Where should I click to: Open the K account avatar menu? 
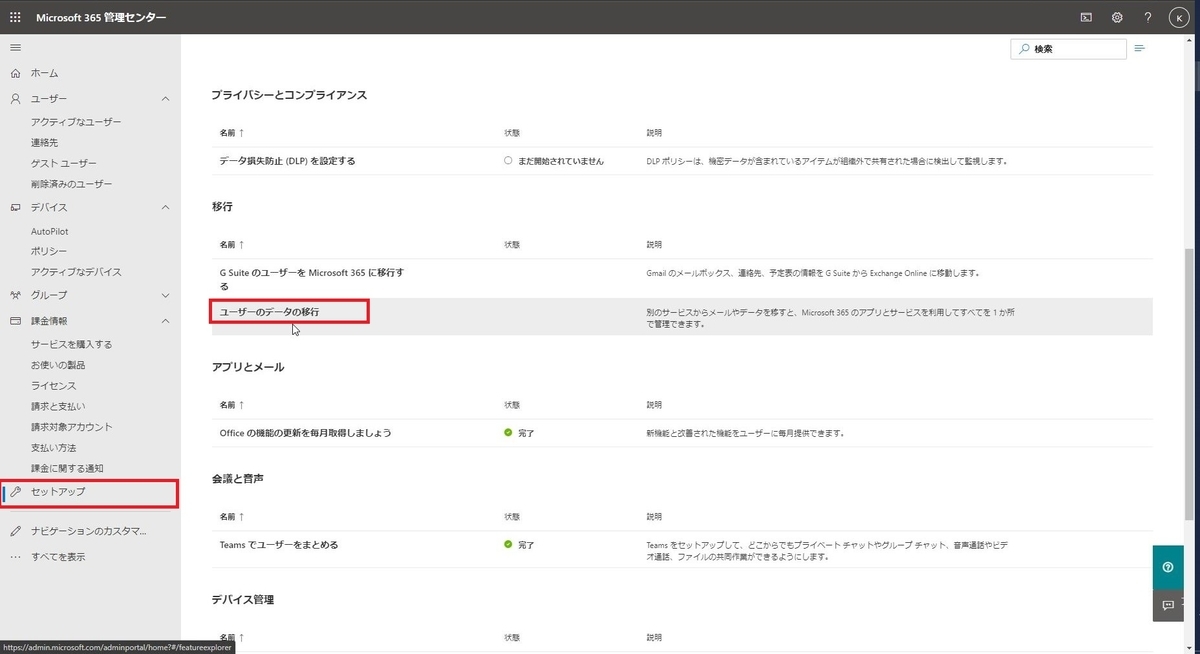tap(1178, 16)
